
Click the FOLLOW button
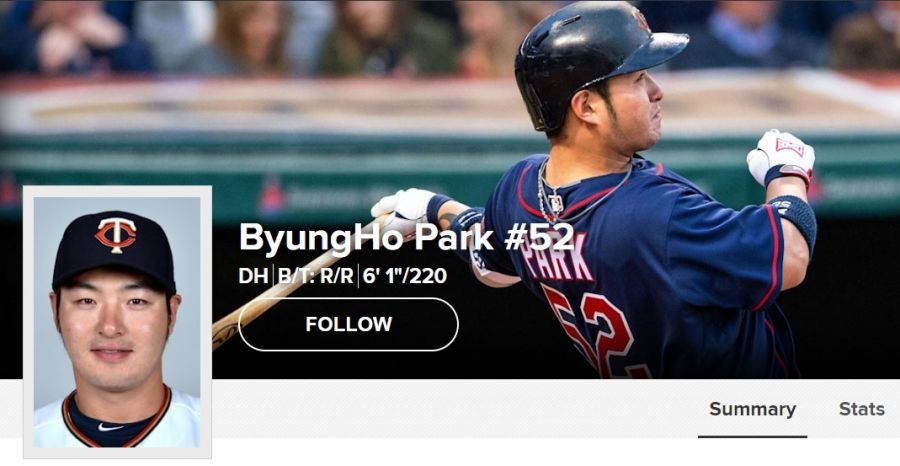coord(348,324)
